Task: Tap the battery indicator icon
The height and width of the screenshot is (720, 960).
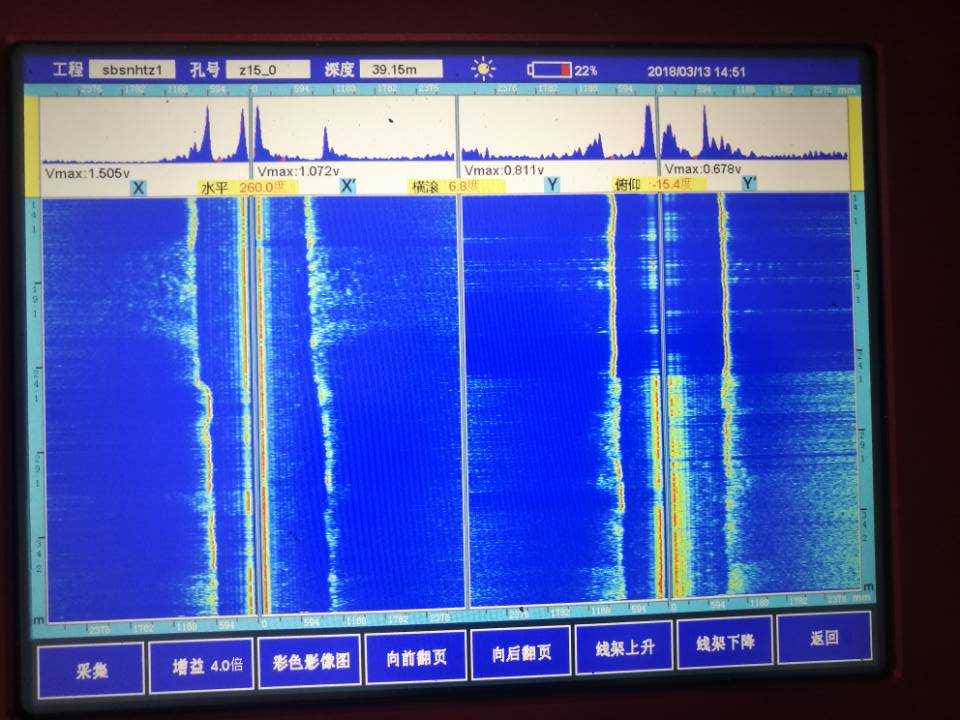Action: coord(550,70)
